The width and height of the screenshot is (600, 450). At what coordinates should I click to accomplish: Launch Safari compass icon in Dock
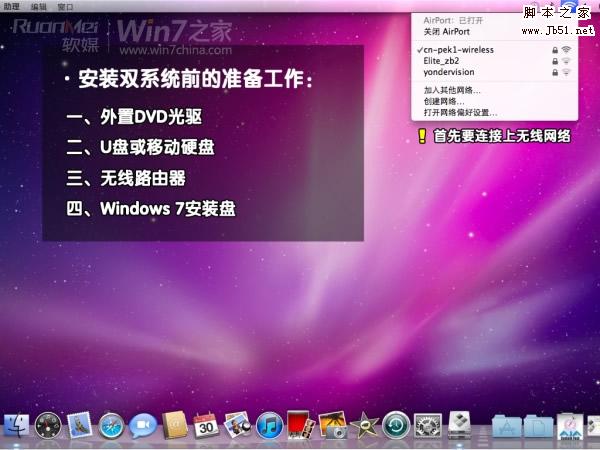click(111, 426)
